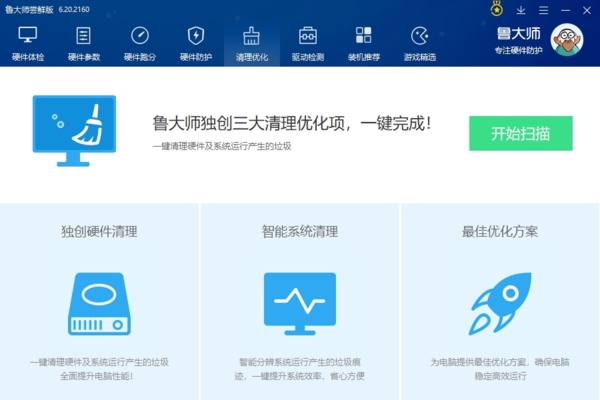Open the 硬件参数 list icon
600x400 pixels.
coord(83,36)
